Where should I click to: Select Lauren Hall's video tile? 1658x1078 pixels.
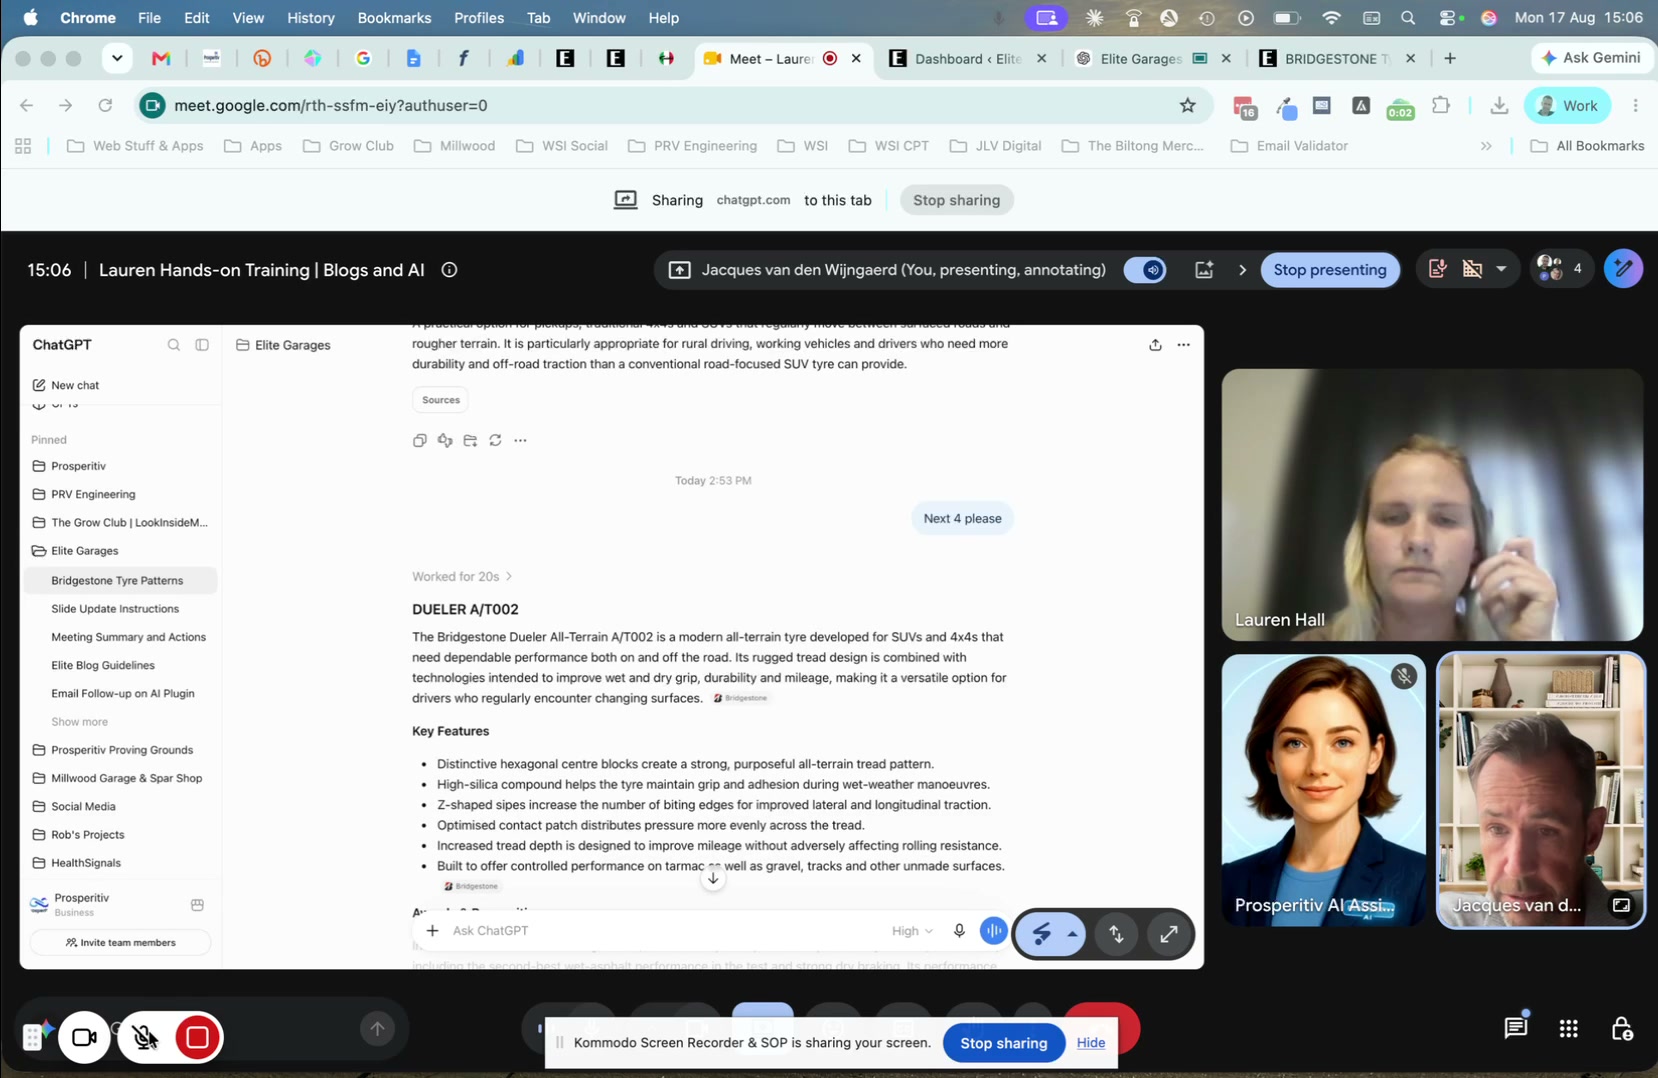click(1432, 505)
